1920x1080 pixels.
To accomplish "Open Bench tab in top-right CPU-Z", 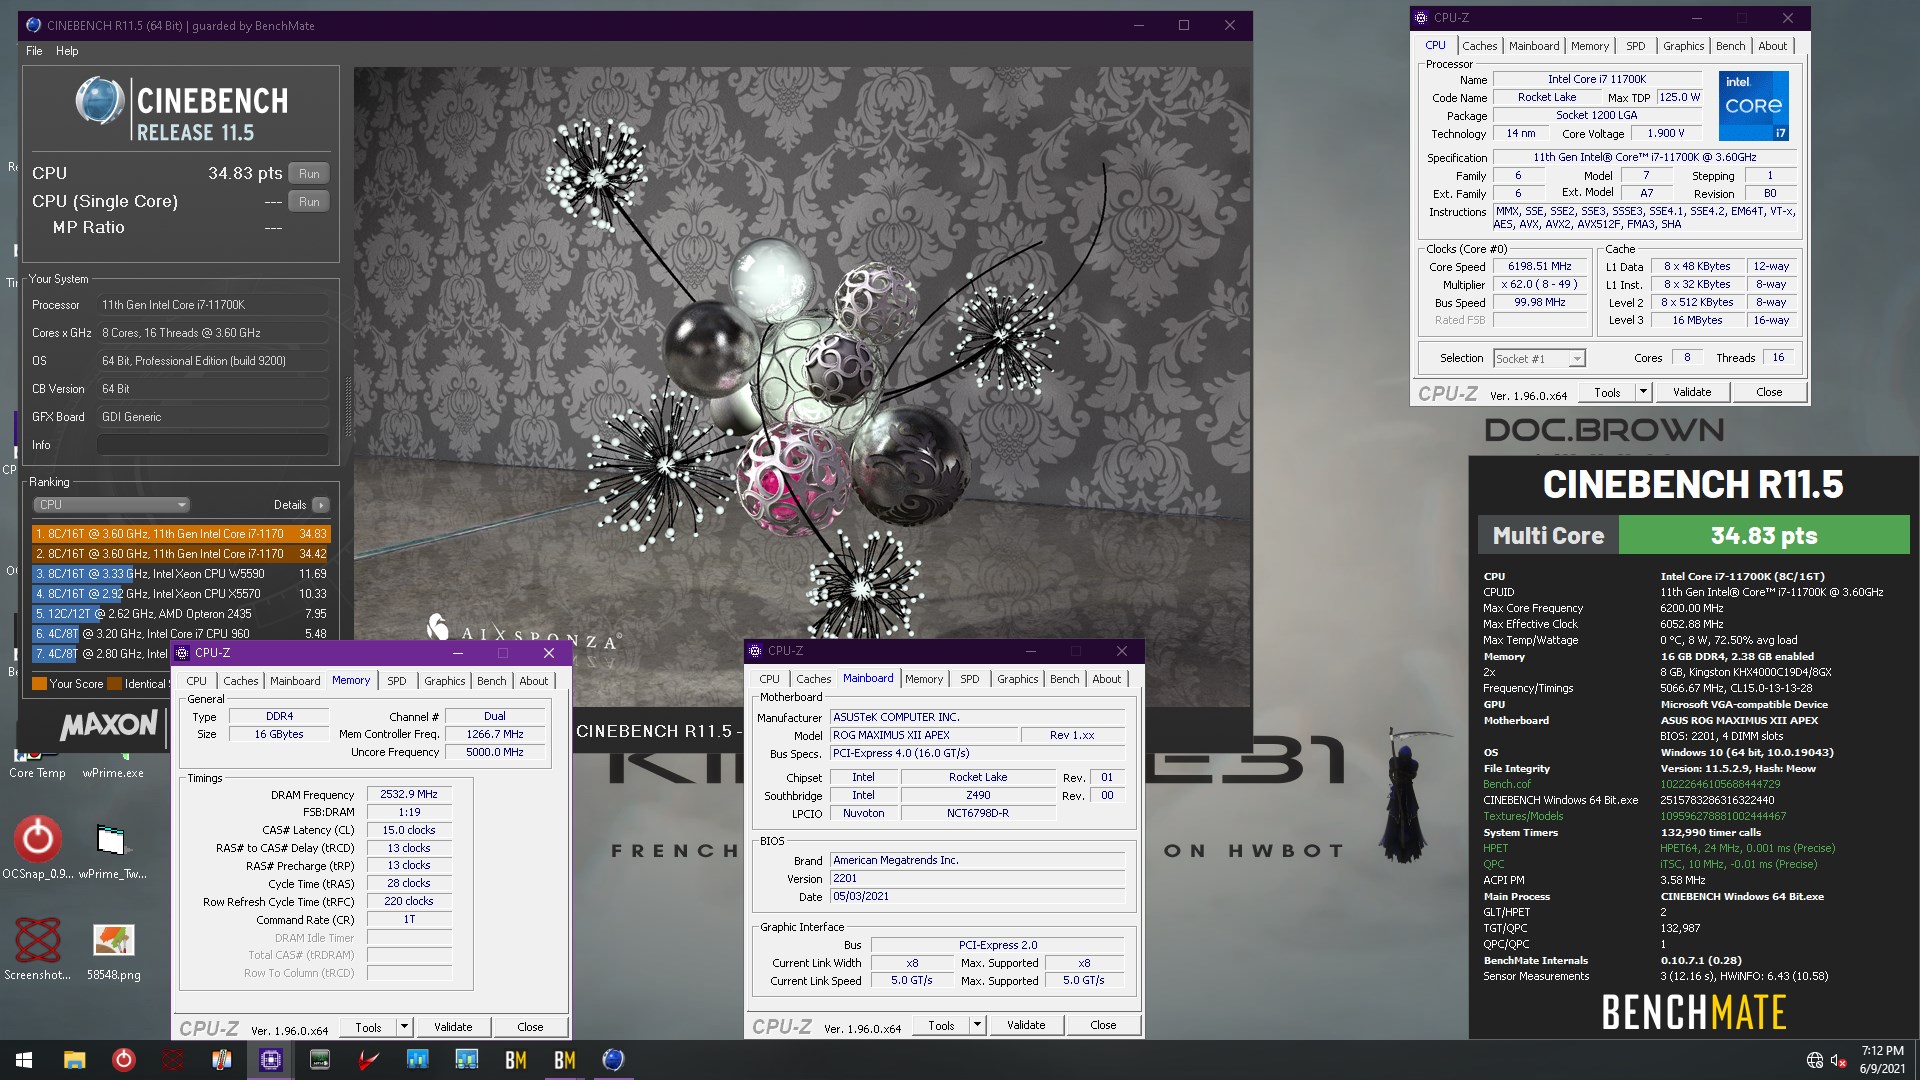I will click(x=1730, y=46).
